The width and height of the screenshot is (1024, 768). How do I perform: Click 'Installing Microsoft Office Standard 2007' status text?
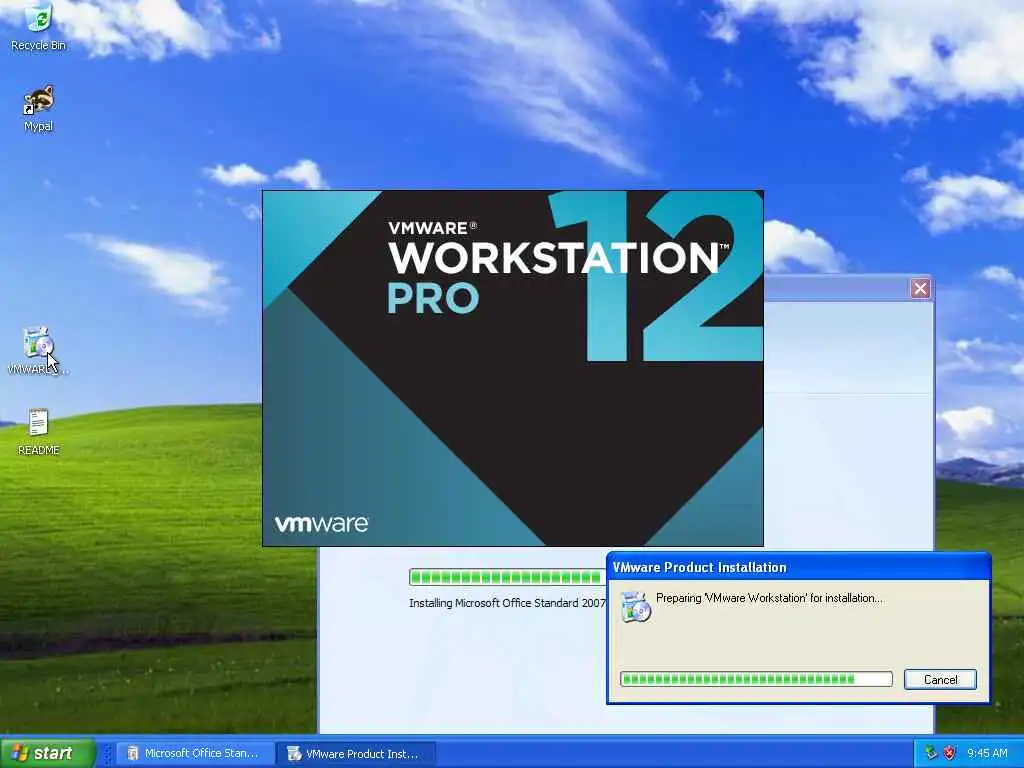coord(507,603)
